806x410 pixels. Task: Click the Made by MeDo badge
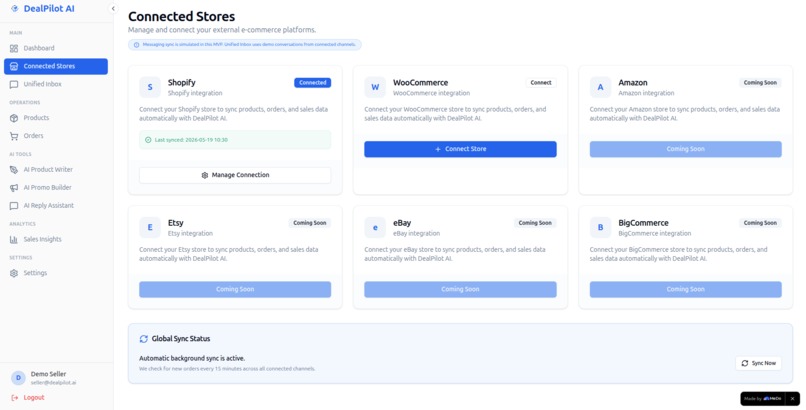(x=763, y=399)
